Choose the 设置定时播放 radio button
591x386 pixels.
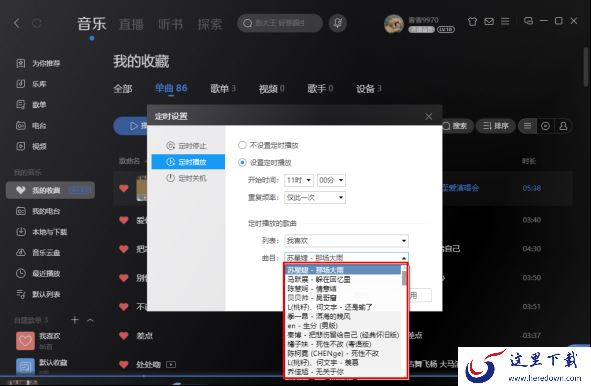click(242, 162)
